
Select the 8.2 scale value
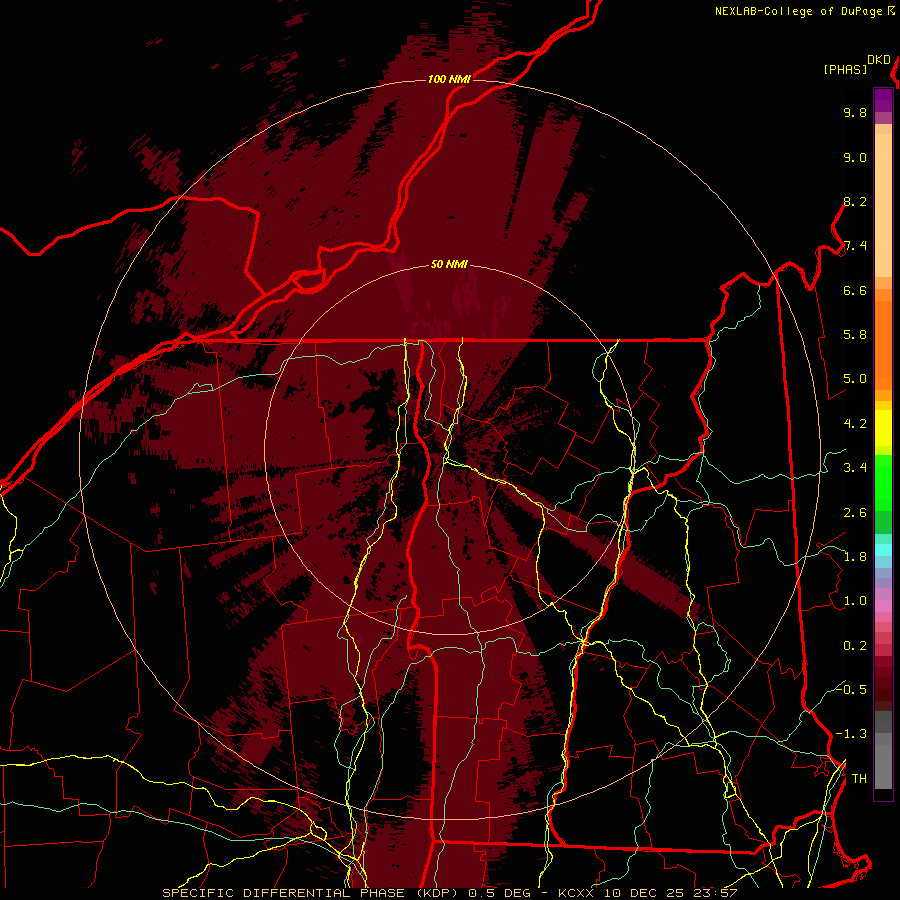tap(855, 201)
